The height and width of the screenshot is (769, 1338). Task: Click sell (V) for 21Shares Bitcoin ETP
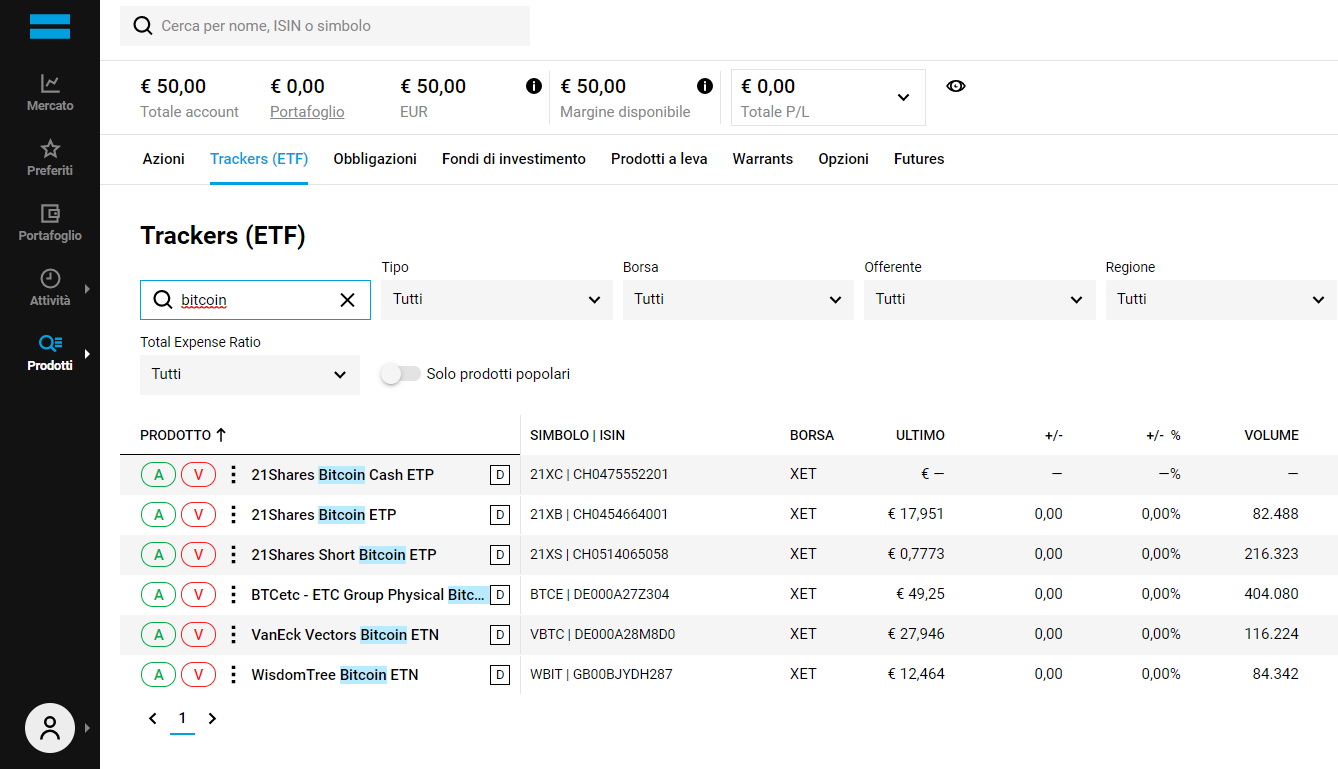tap(198, 515)
